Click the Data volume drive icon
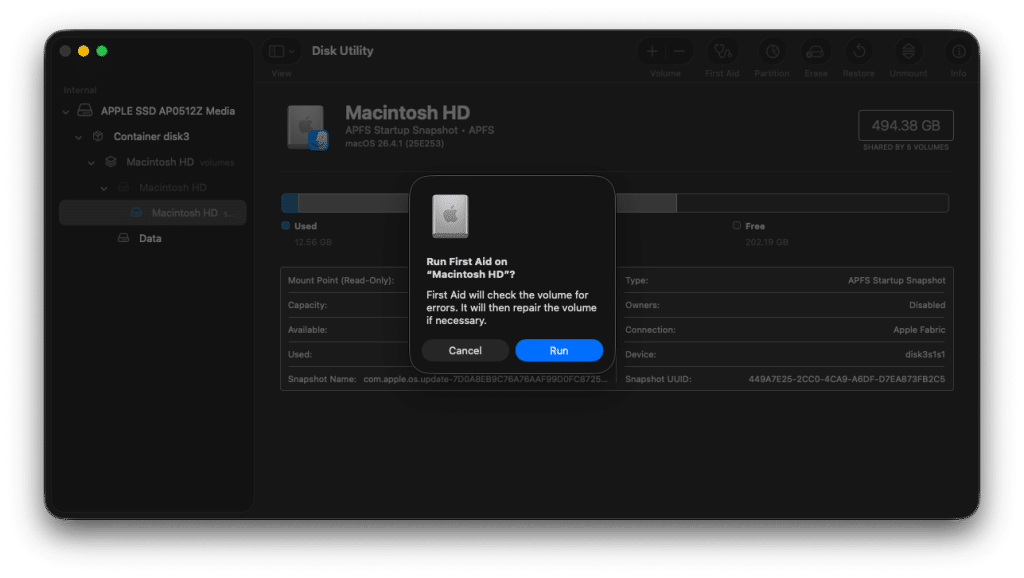The width and height of the screenshot is (1024, 578). coord(123,238)
